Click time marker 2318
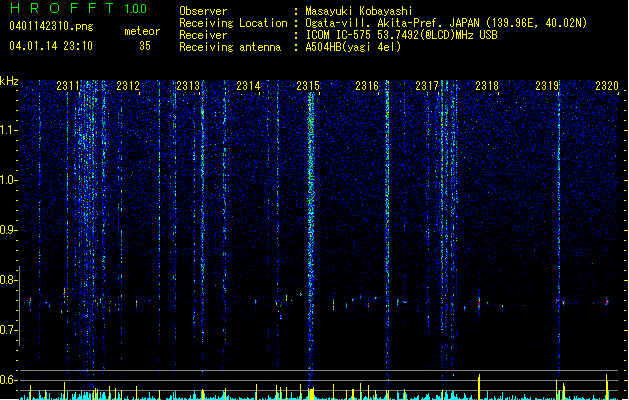Viewport: 629px width, 400px height. click(487, 85)
